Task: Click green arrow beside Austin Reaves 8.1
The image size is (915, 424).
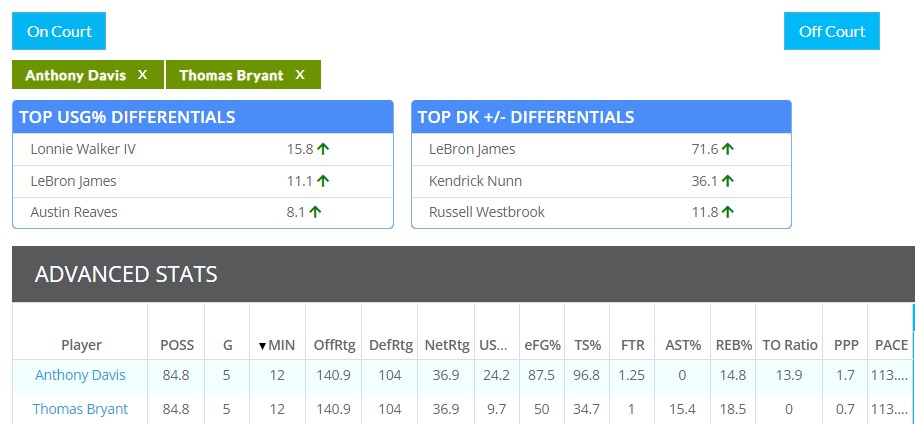Action: coord(315,212)
